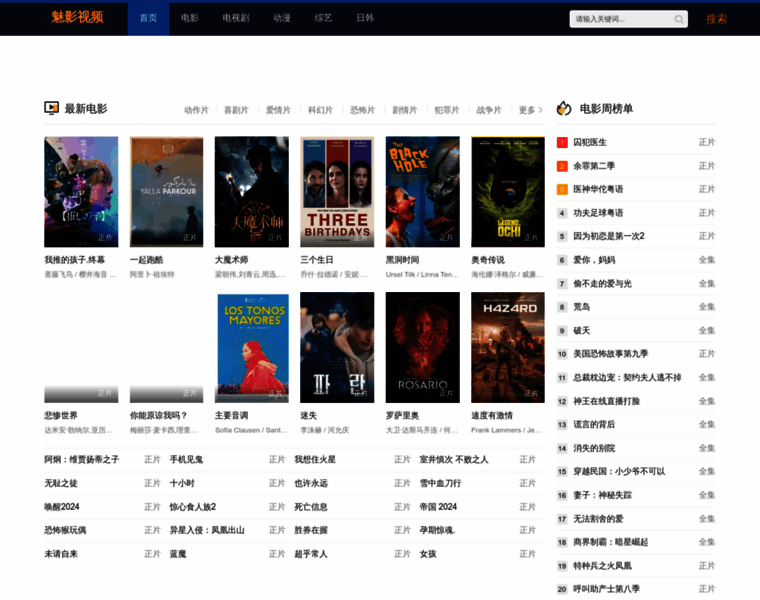760x600 pixels.
Task: Filter by 科幻片 genre
Action: [320, 110]
